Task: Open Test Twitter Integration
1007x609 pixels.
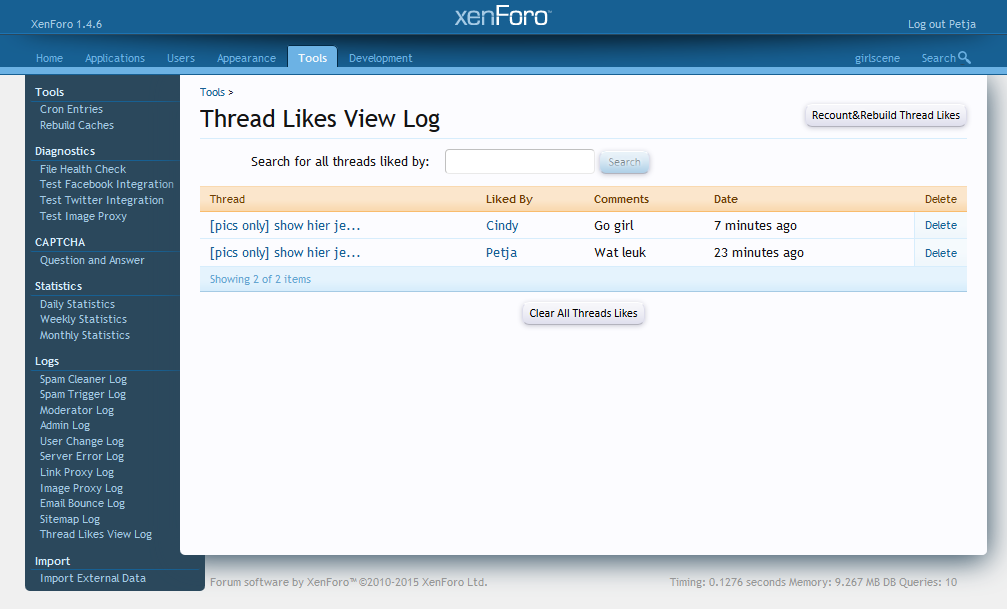Action: [x=101, y=200]
